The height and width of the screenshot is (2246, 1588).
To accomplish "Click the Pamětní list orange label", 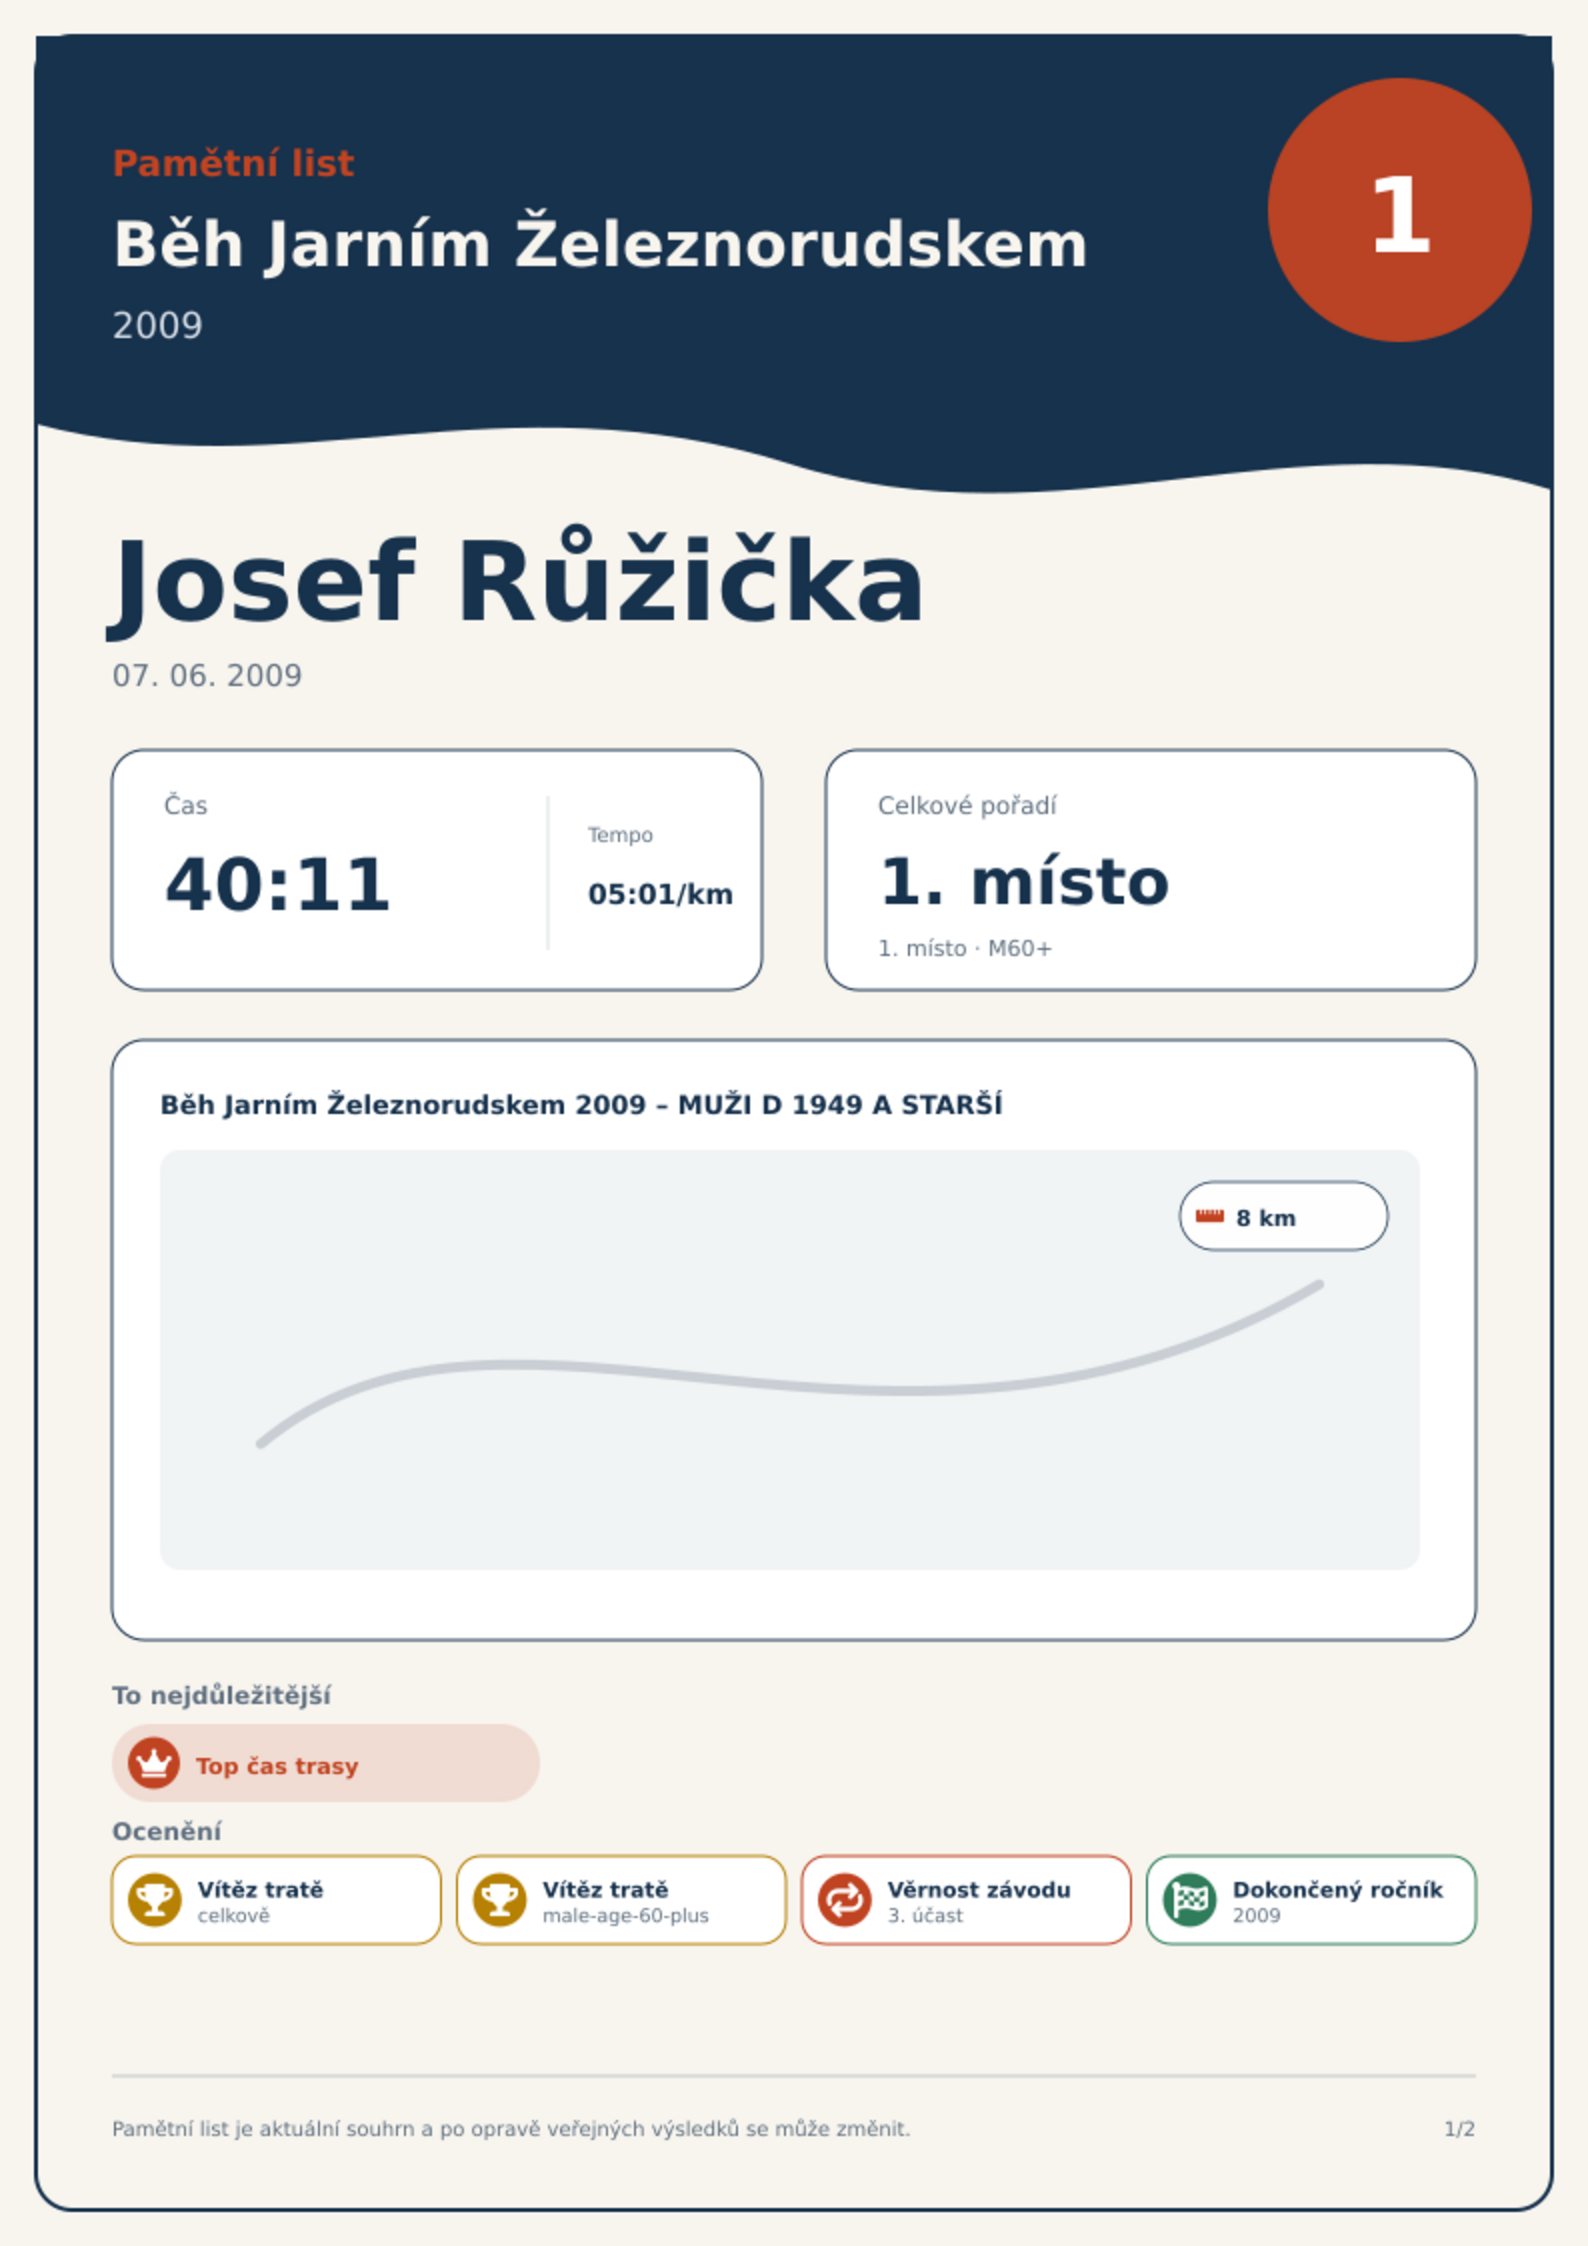I will pos(233,163).
